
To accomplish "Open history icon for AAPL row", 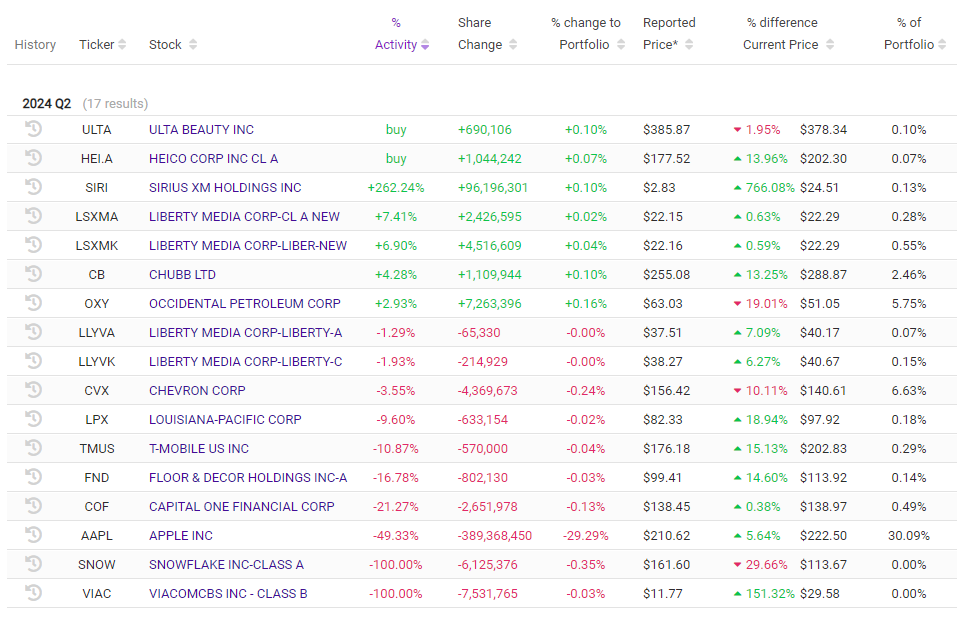I will tap(33, 535).
